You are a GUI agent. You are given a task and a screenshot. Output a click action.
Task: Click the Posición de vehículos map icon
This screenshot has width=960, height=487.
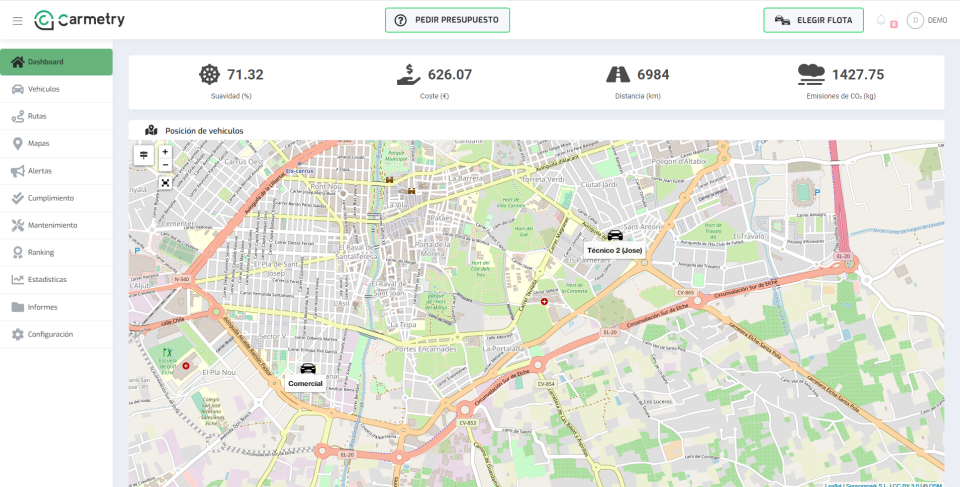click(x=151, y=130)
